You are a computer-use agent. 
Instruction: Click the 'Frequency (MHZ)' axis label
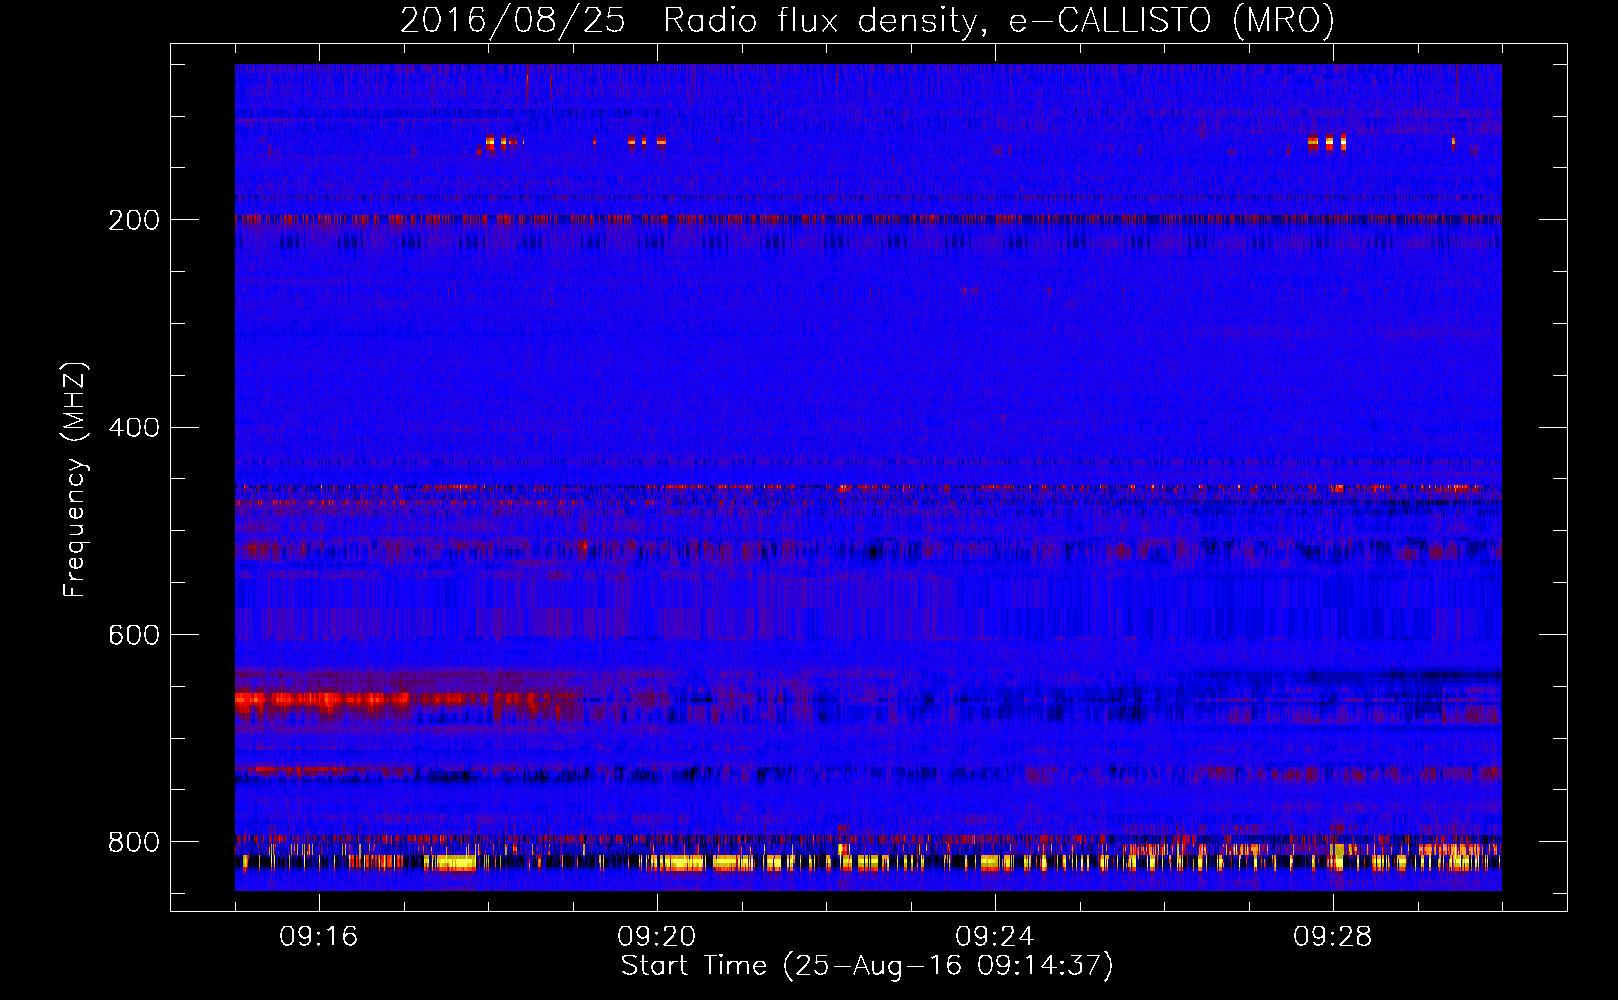[75, 479]
